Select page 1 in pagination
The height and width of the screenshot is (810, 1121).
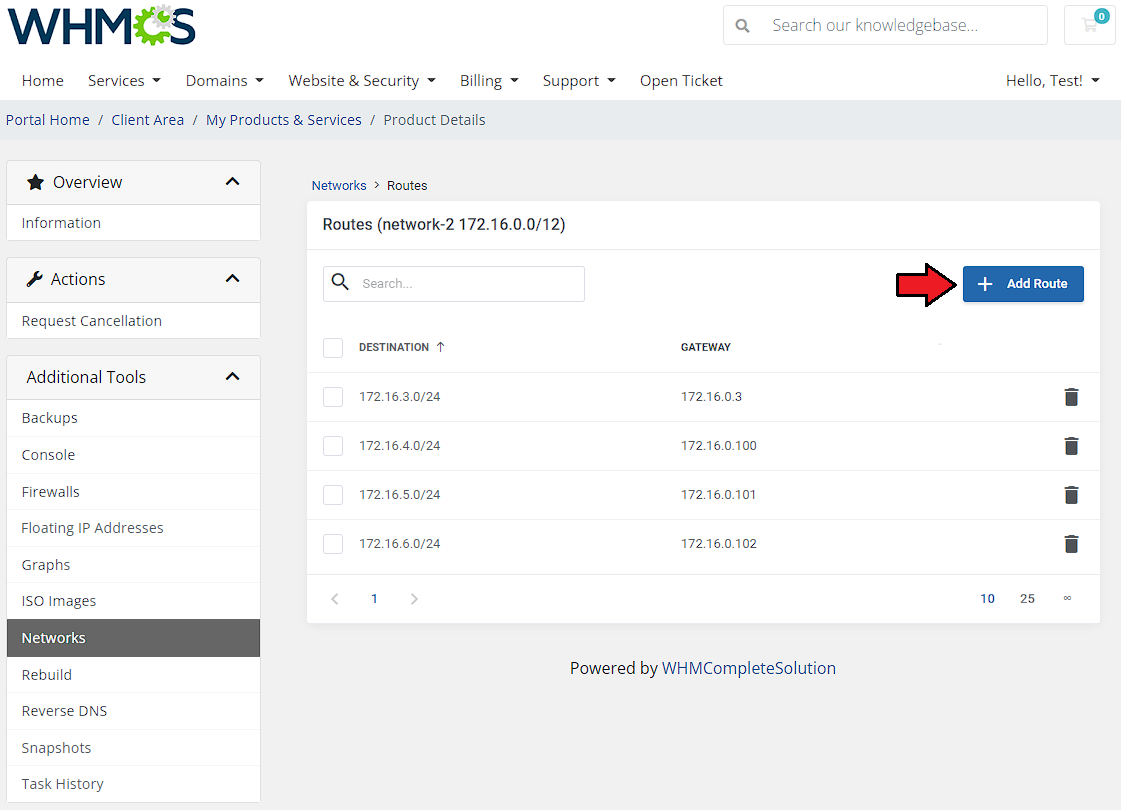coord(374,598)
